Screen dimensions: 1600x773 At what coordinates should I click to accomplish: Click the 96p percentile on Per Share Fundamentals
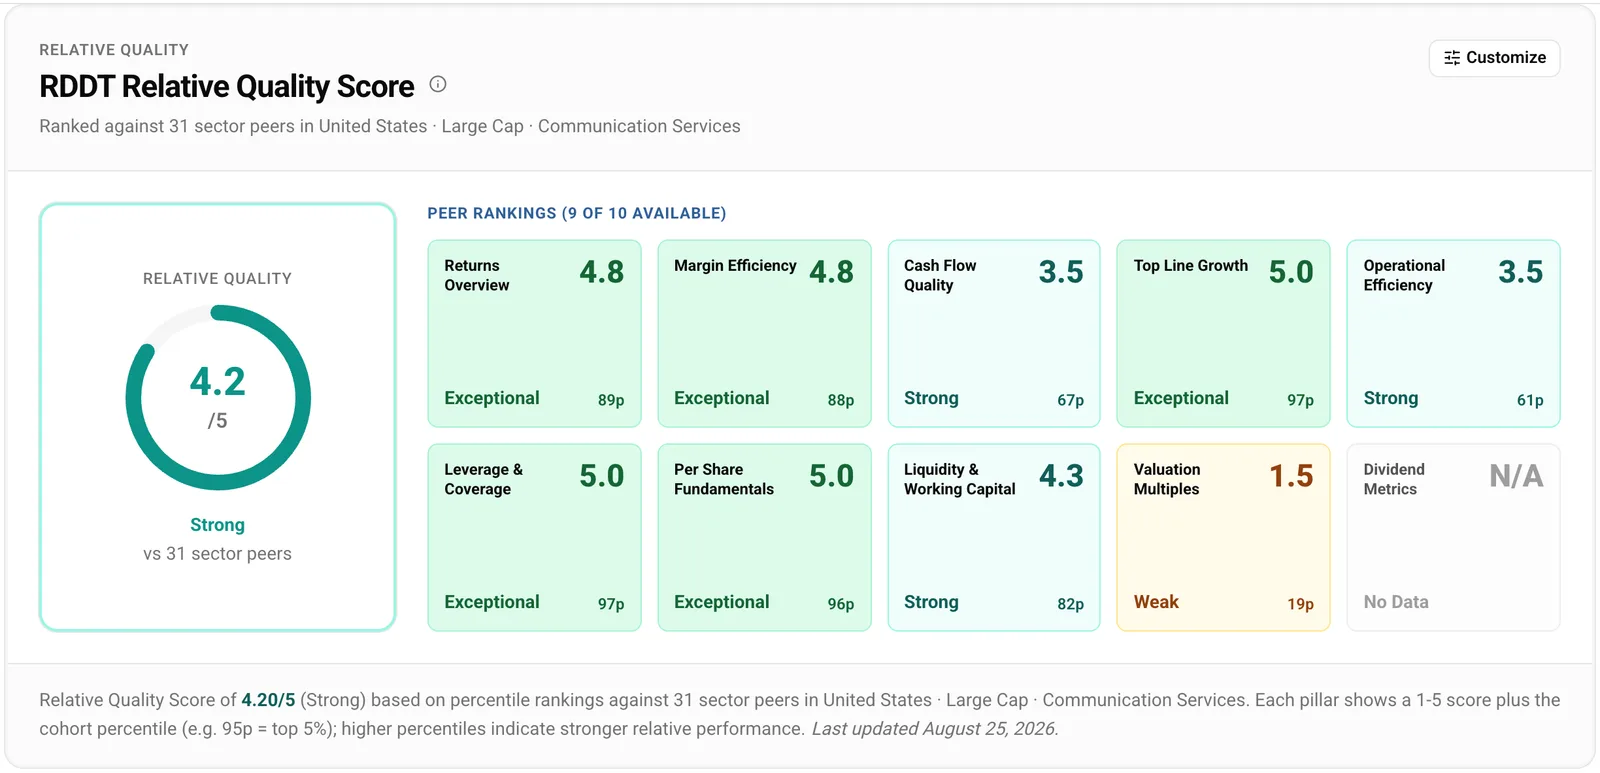[x=841, y=604]
